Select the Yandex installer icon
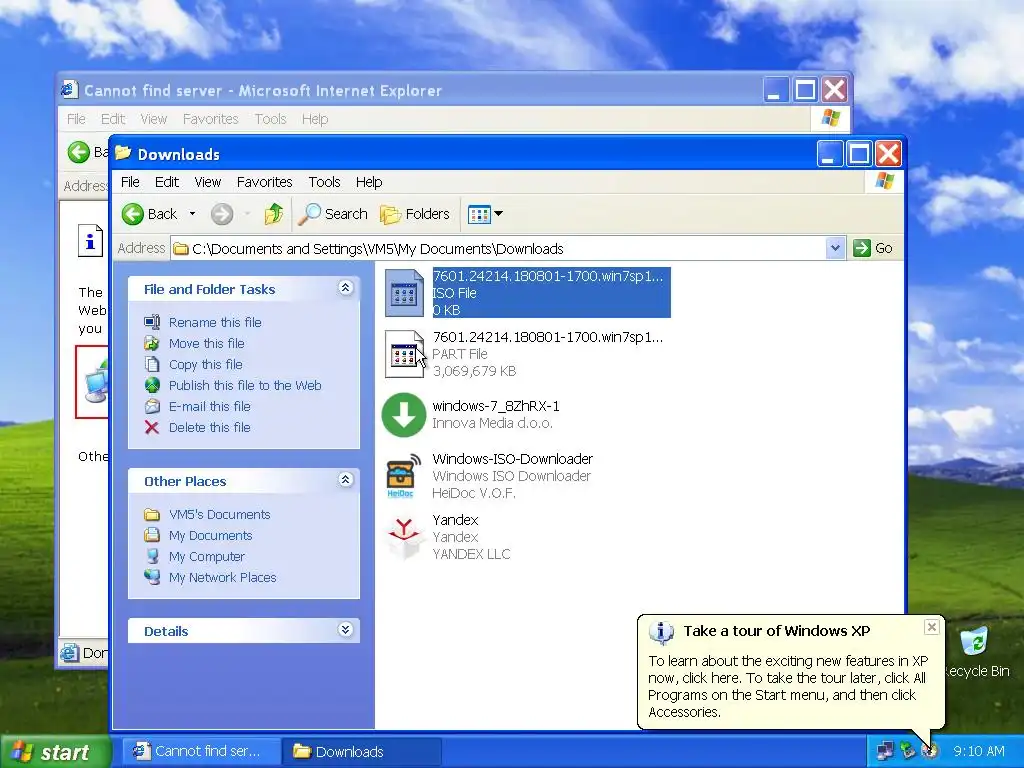1024x768 pixels. coord(404,537)
